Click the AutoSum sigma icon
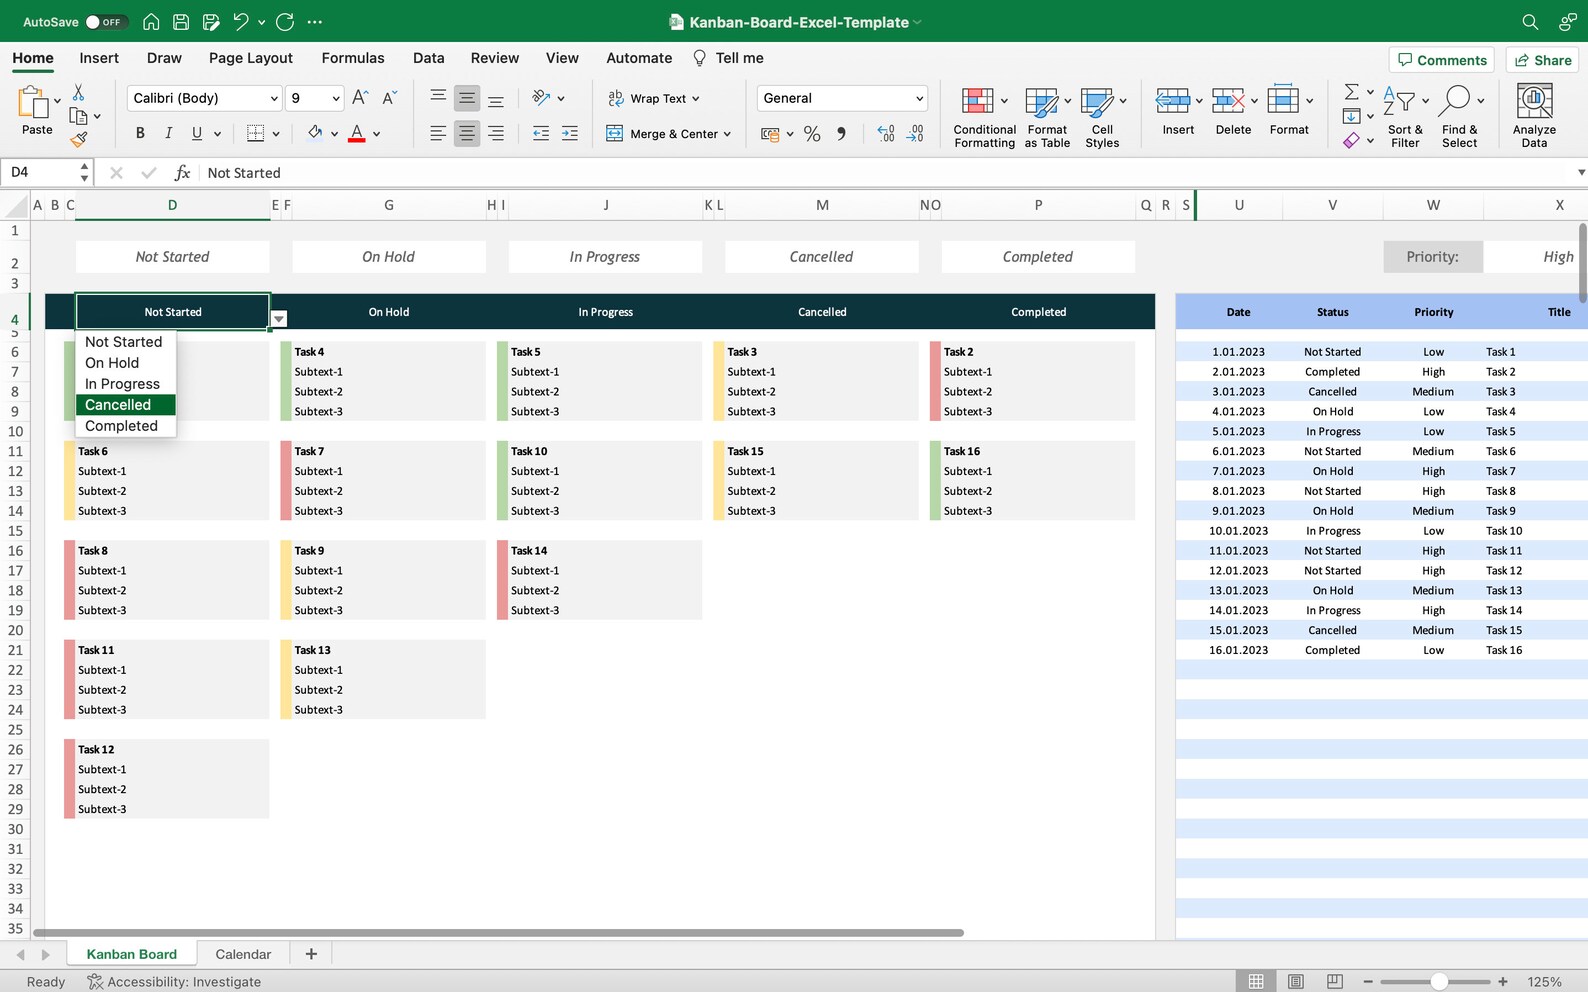The image size is (1588, 992). [x=1351, y=92]
